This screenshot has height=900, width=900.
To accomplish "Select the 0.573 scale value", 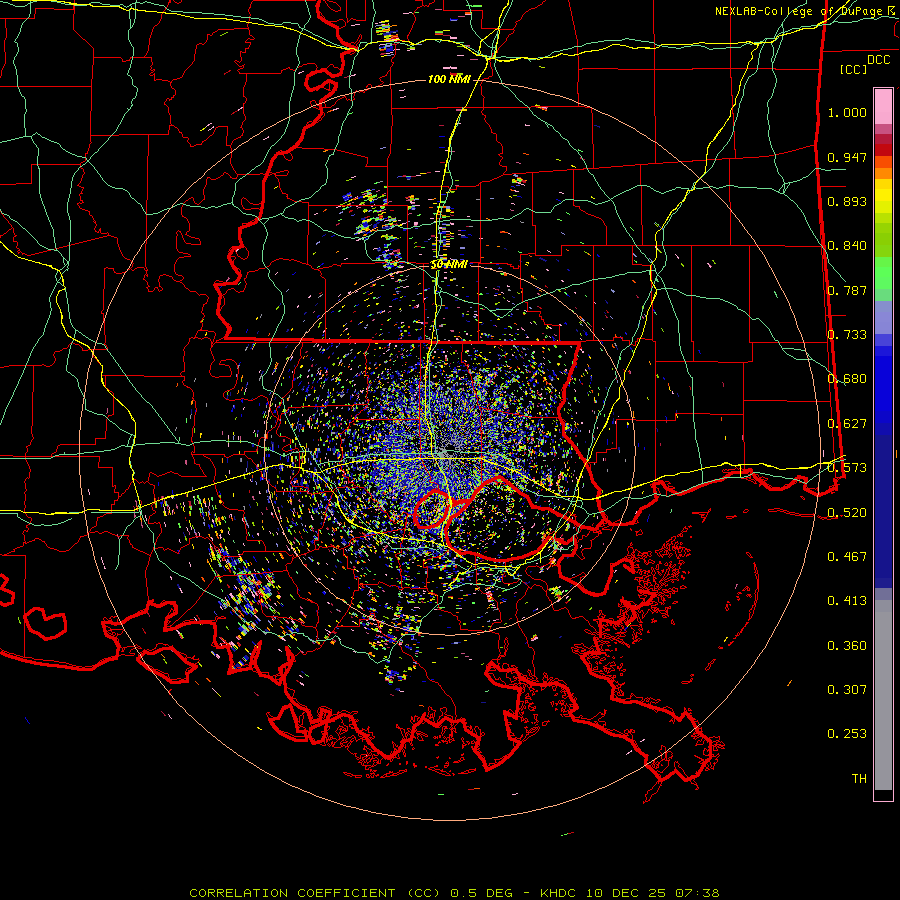I will click(847, 468).
